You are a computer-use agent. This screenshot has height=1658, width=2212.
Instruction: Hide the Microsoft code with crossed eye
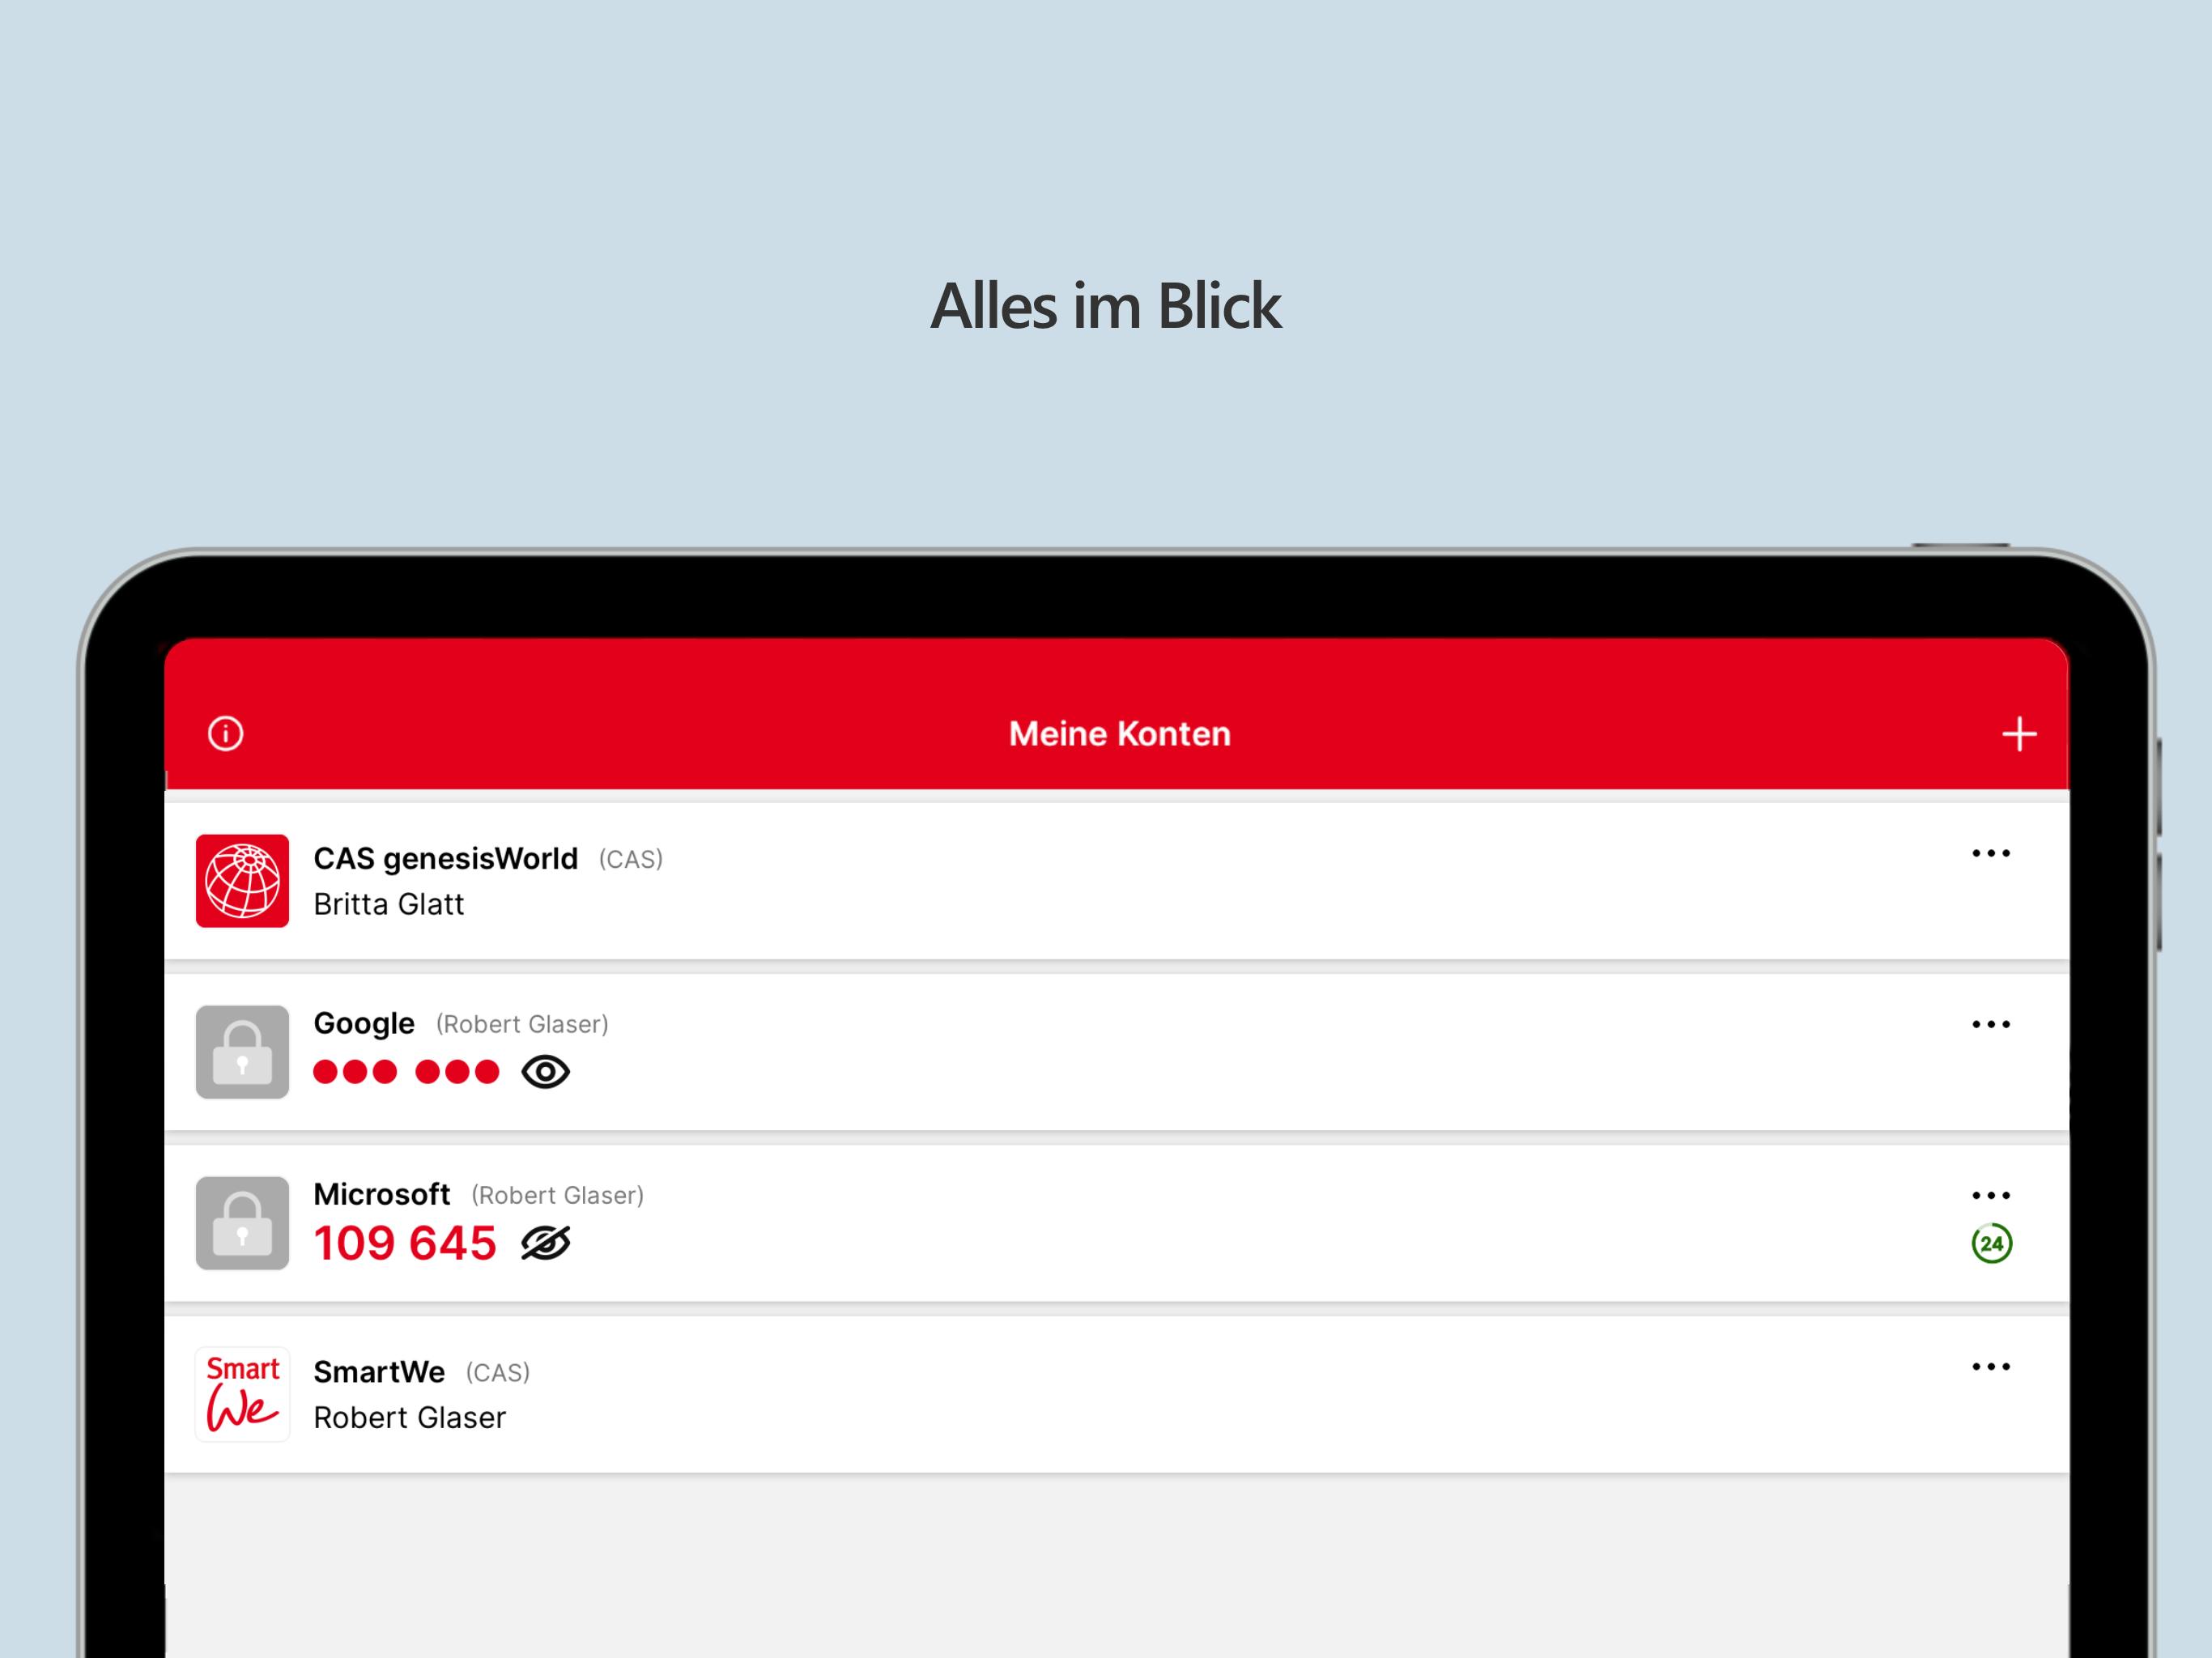tap(545, 1243)
